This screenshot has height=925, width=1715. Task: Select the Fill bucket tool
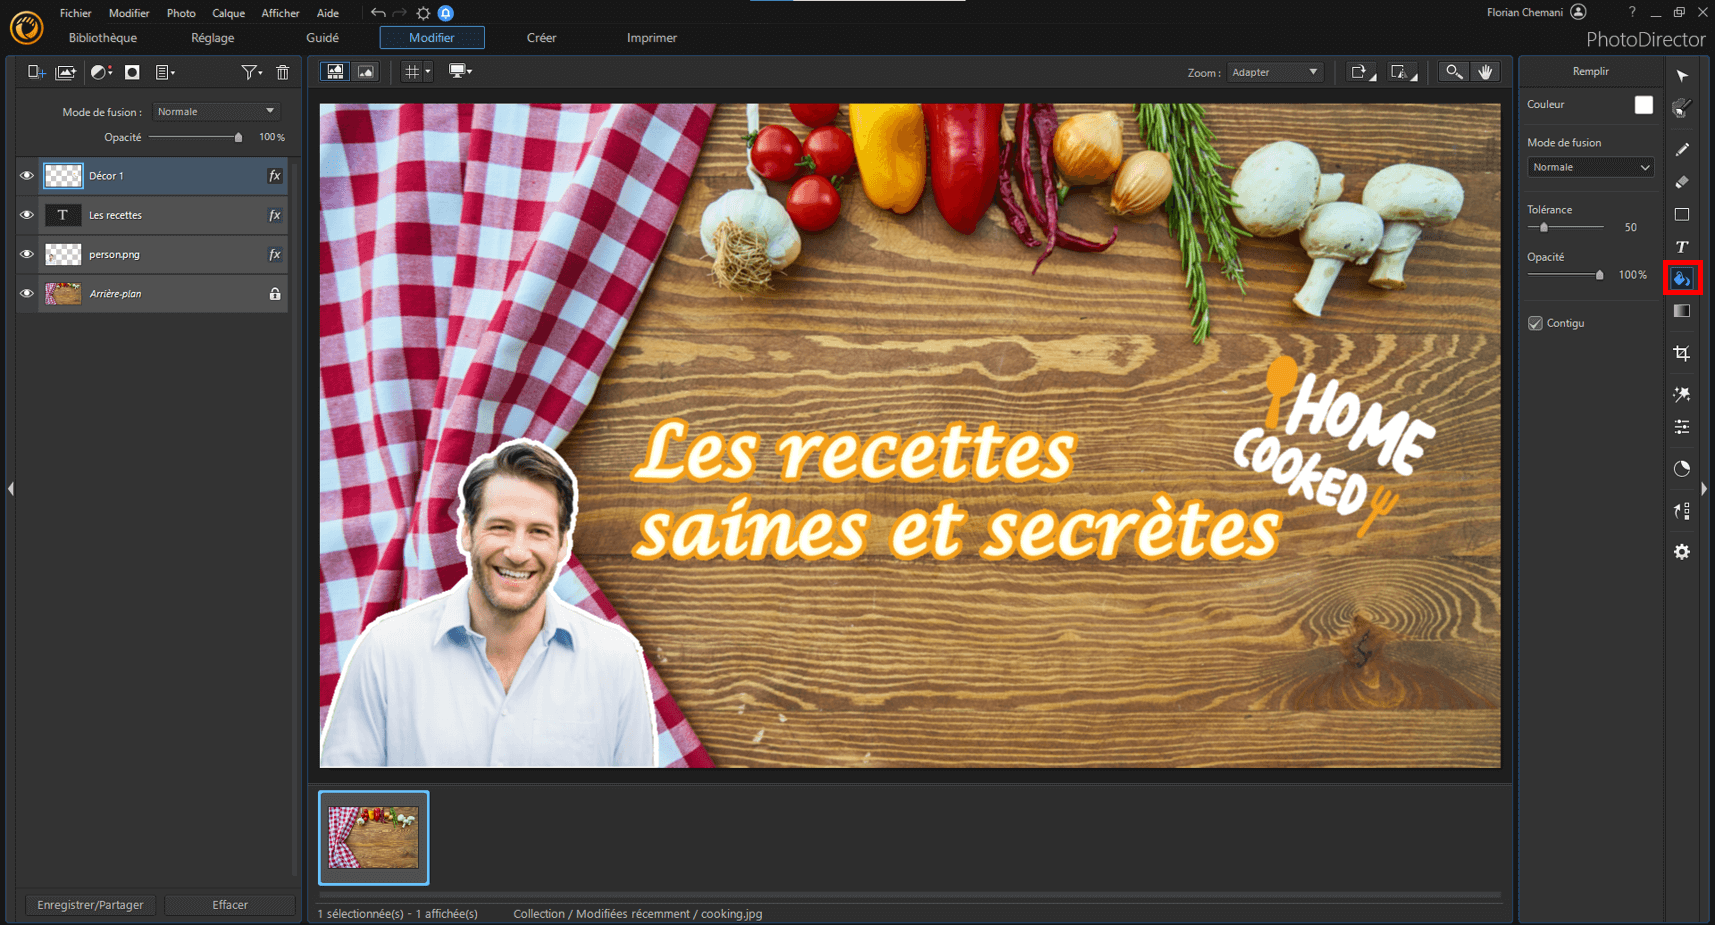[1682, 278]
